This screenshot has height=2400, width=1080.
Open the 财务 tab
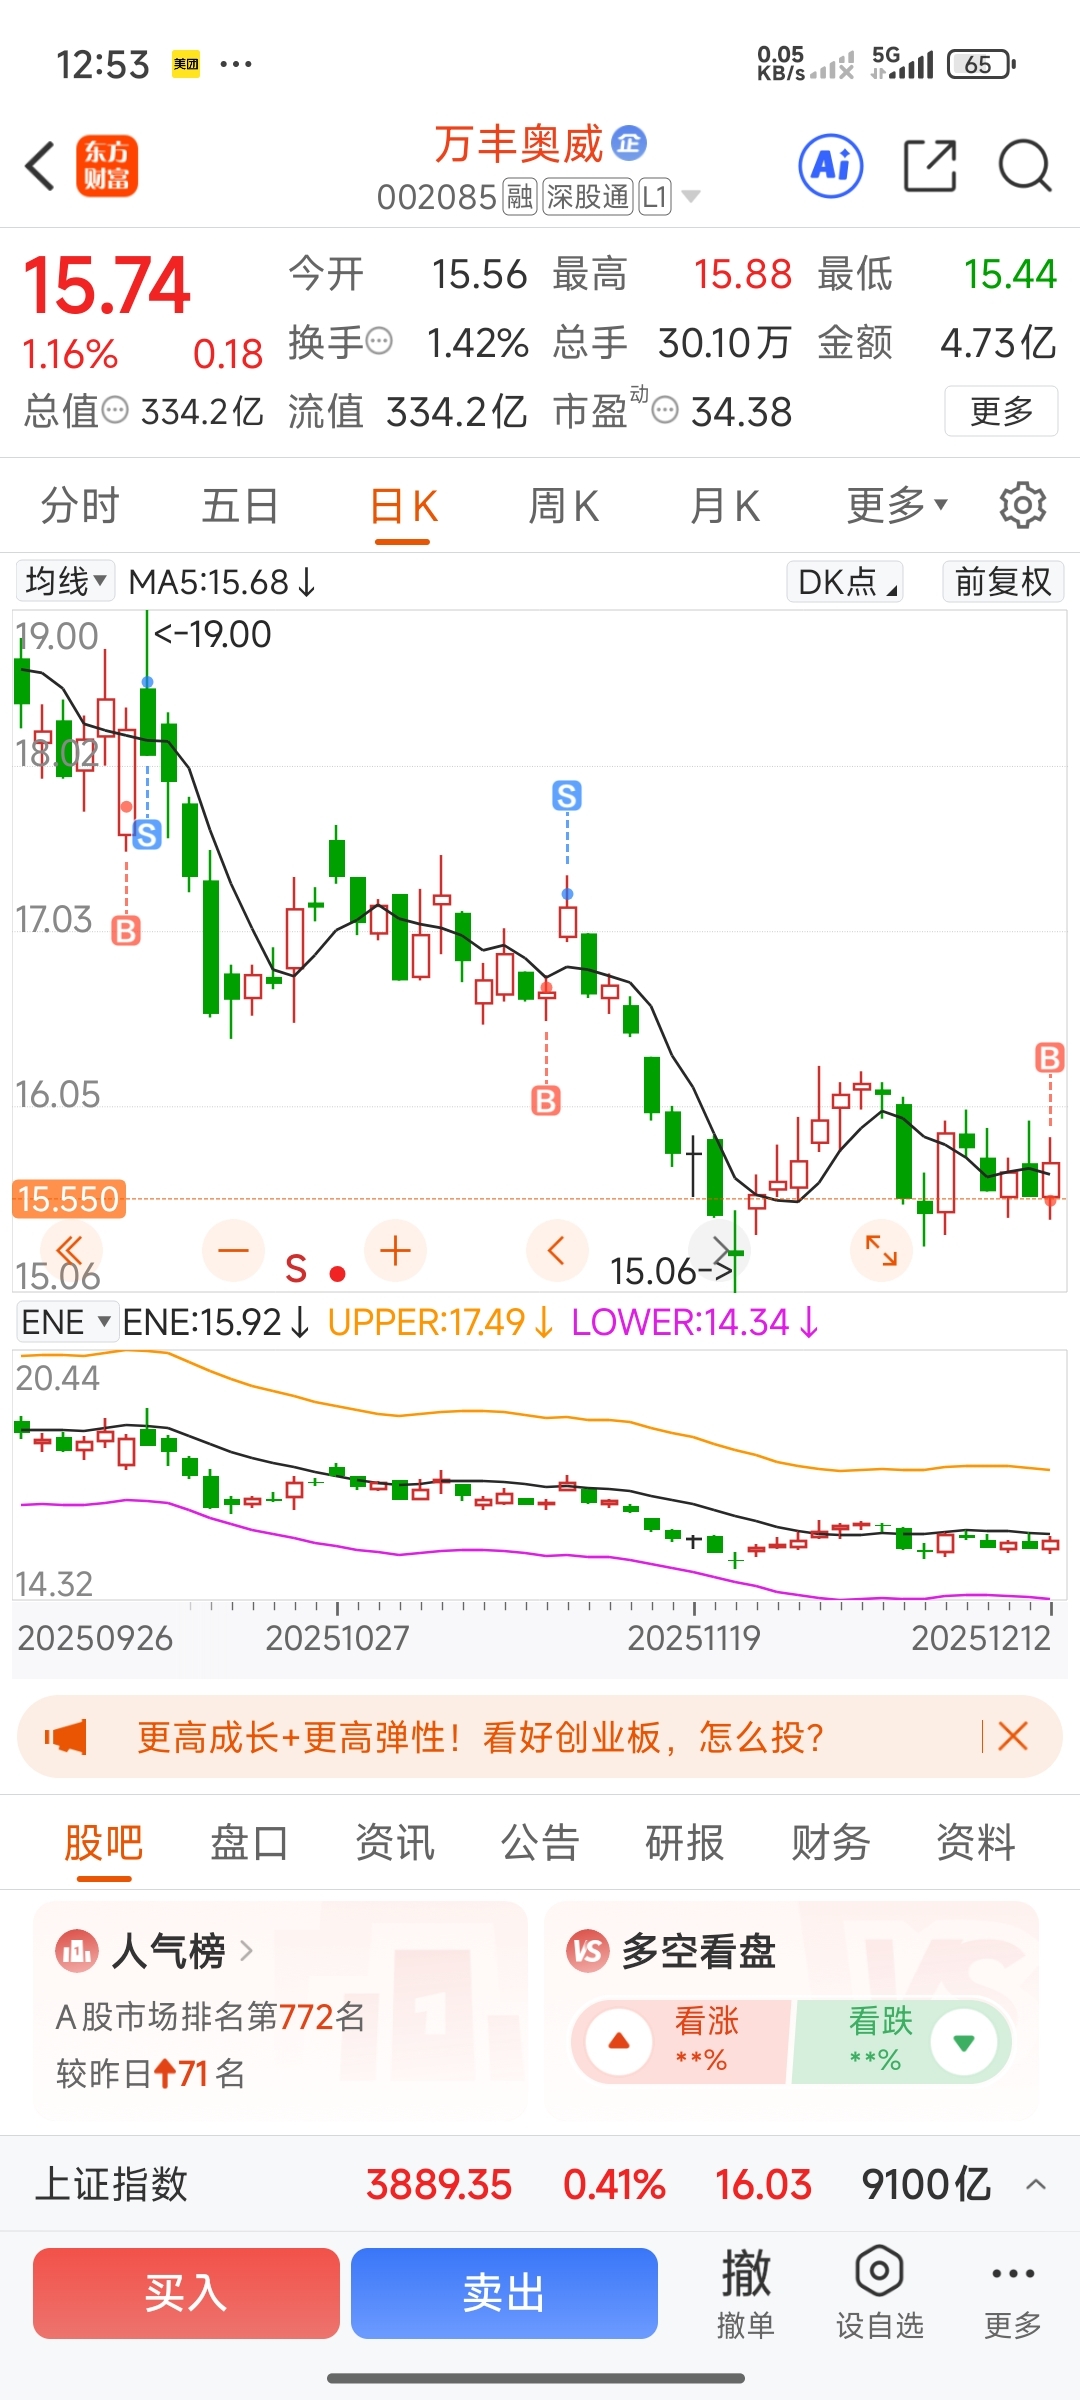pos(831,1841)
